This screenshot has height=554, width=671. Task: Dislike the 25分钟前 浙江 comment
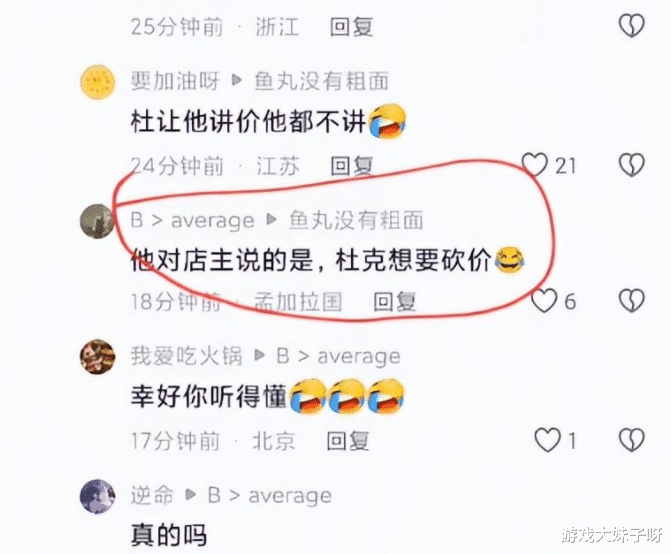pyautogui.click(x=632, y=25)
